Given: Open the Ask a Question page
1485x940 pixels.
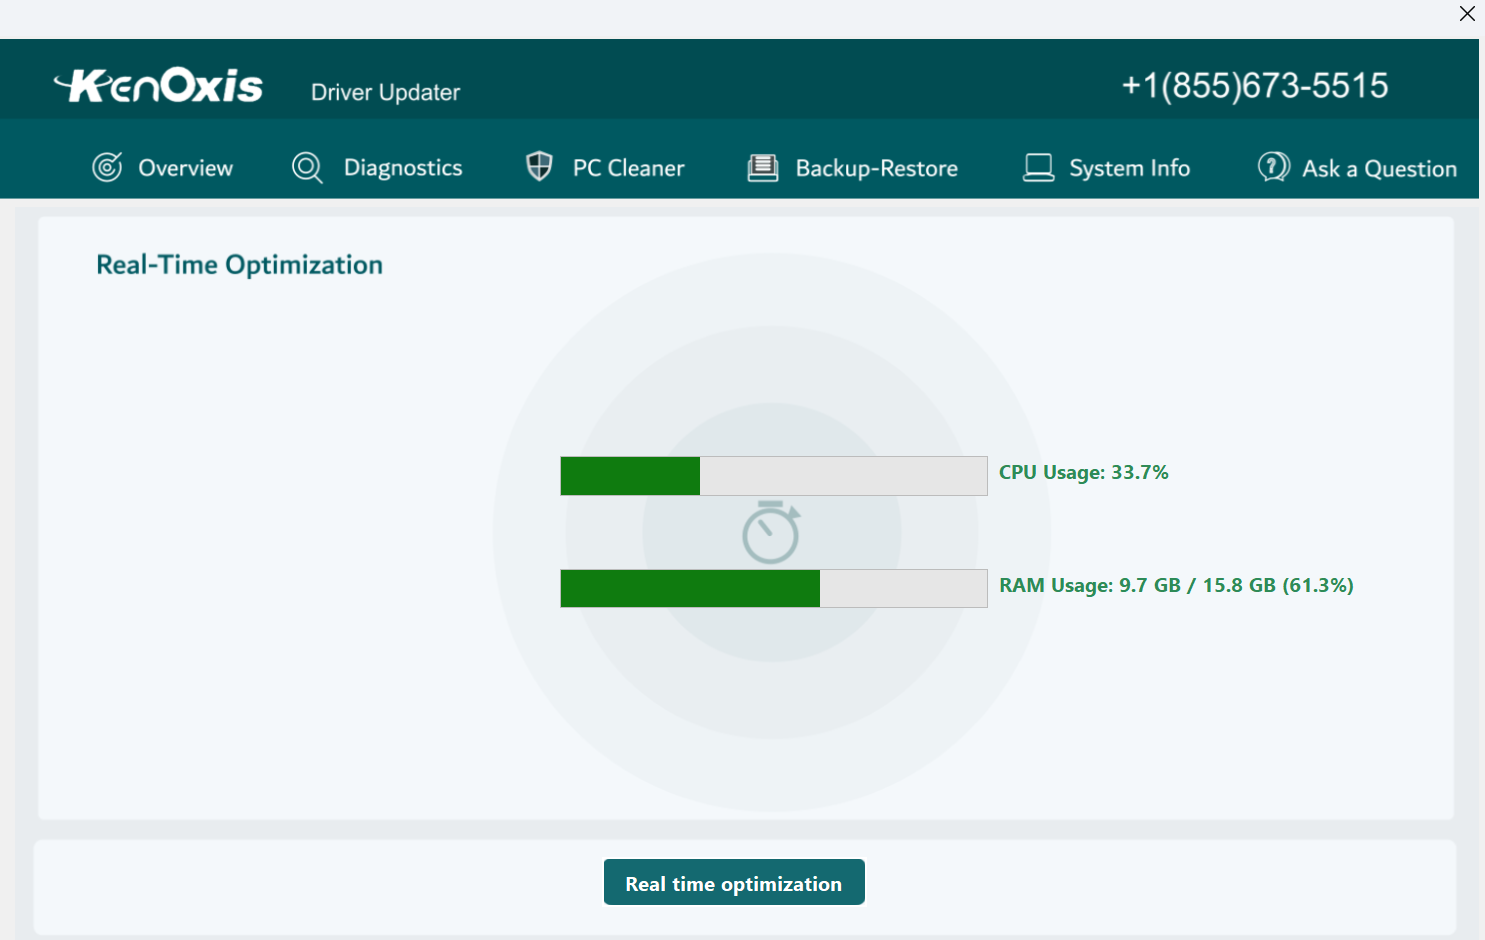Looking at the screenshot, I should [x=1378, y=168].
